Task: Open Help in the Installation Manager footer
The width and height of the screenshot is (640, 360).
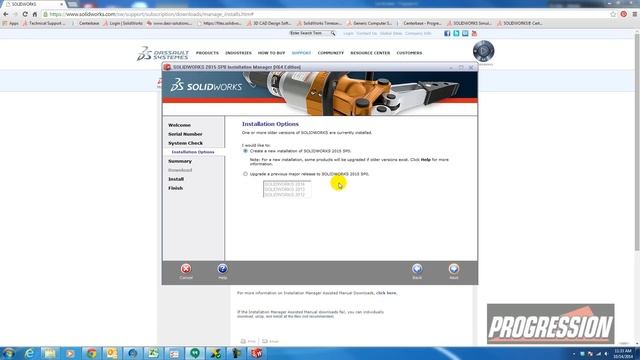Action: 222,269
